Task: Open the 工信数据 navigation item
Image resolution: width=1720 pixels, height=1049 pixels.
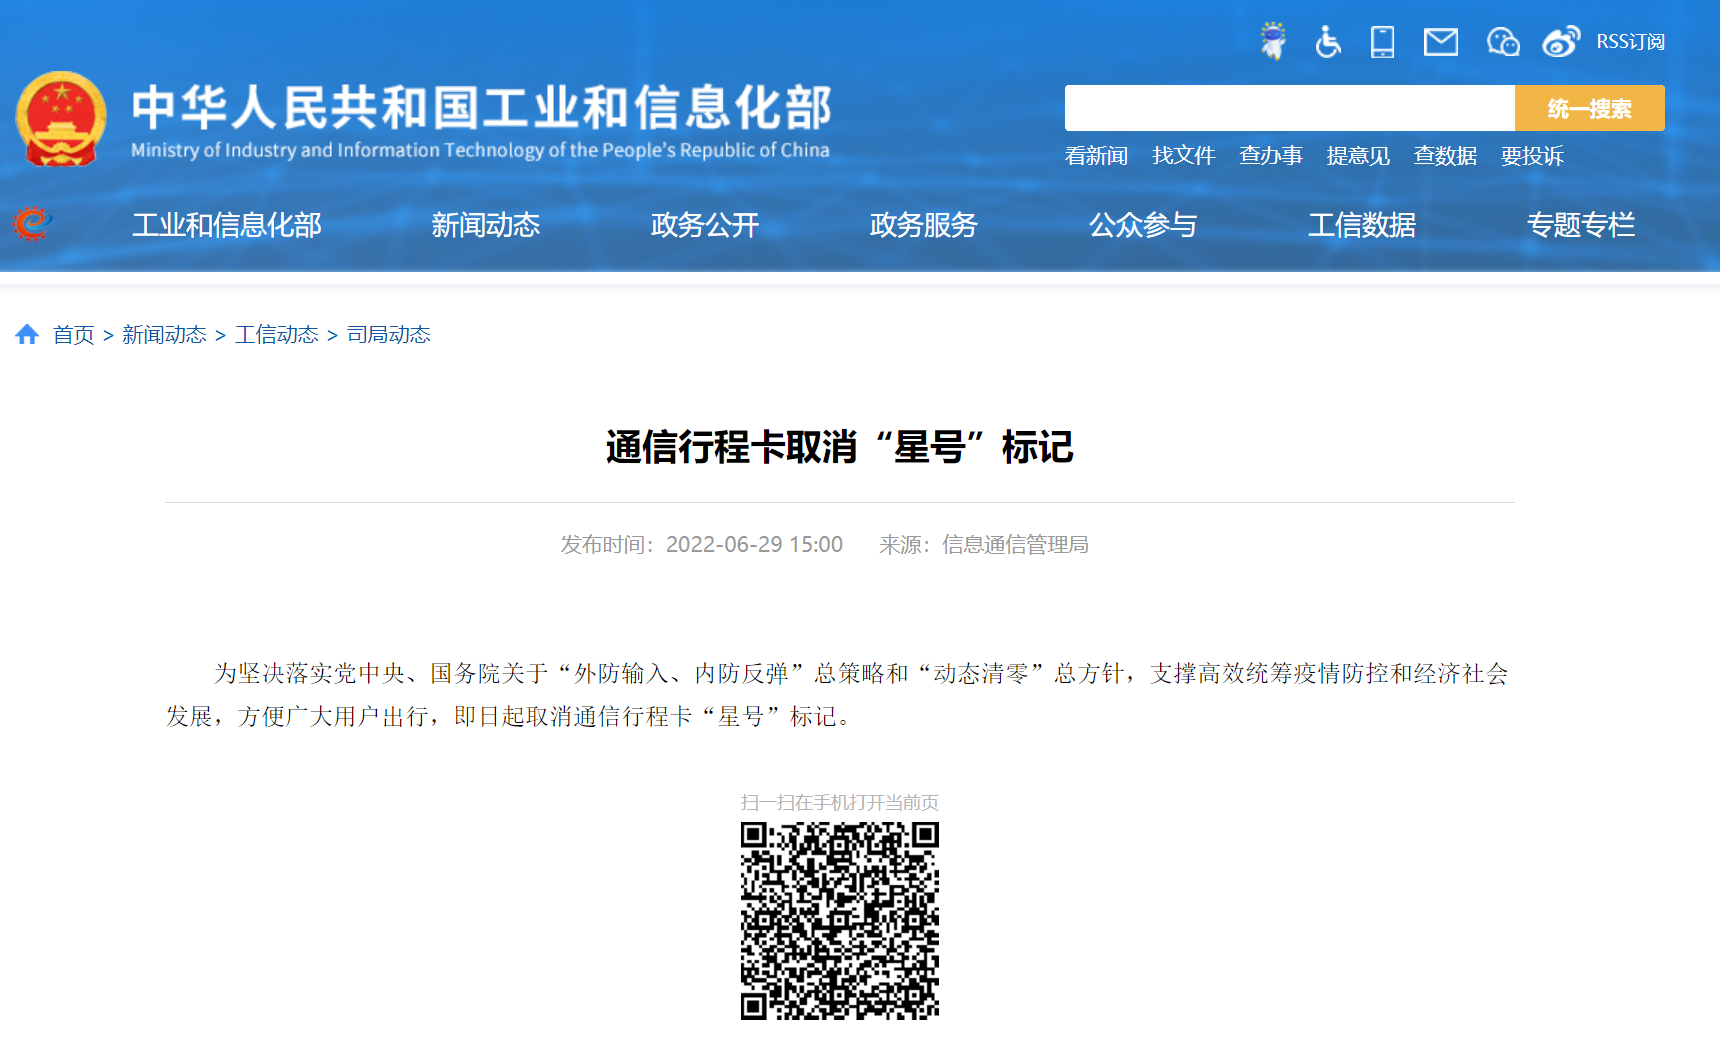Action: click(1361, 225)
